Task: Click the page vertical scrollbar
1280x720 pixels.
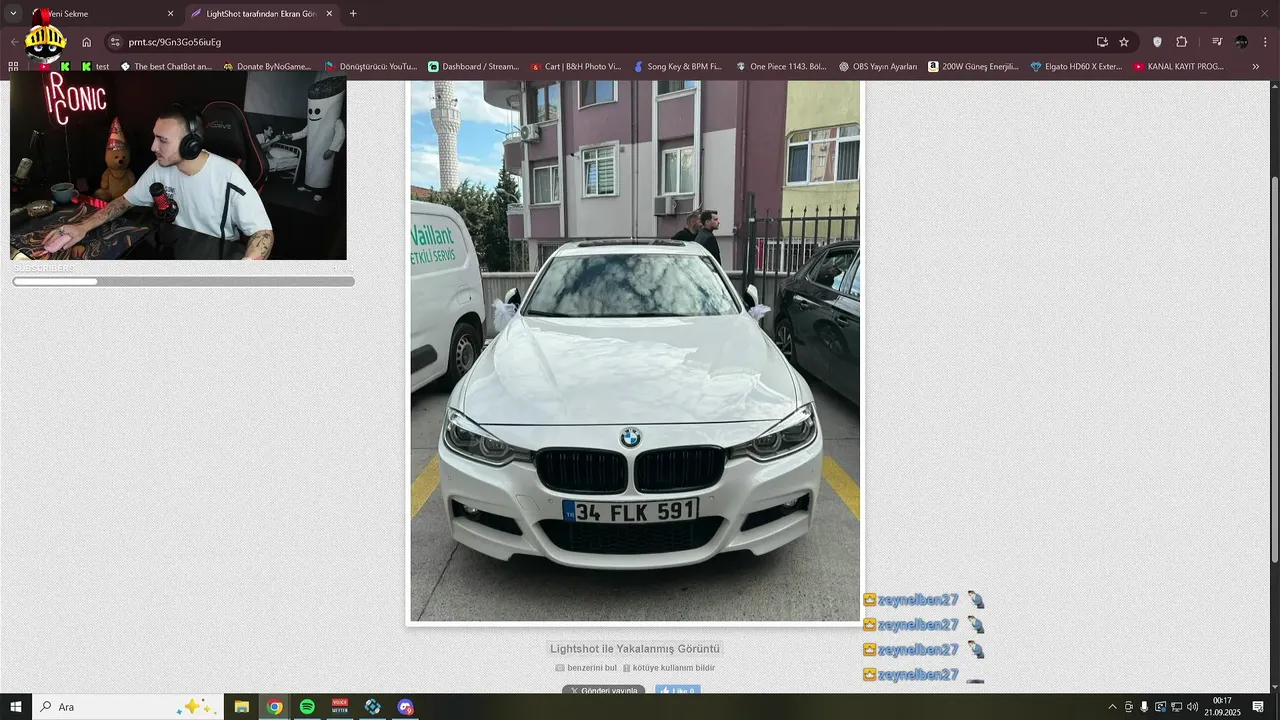Action: tap(1274, 370)
